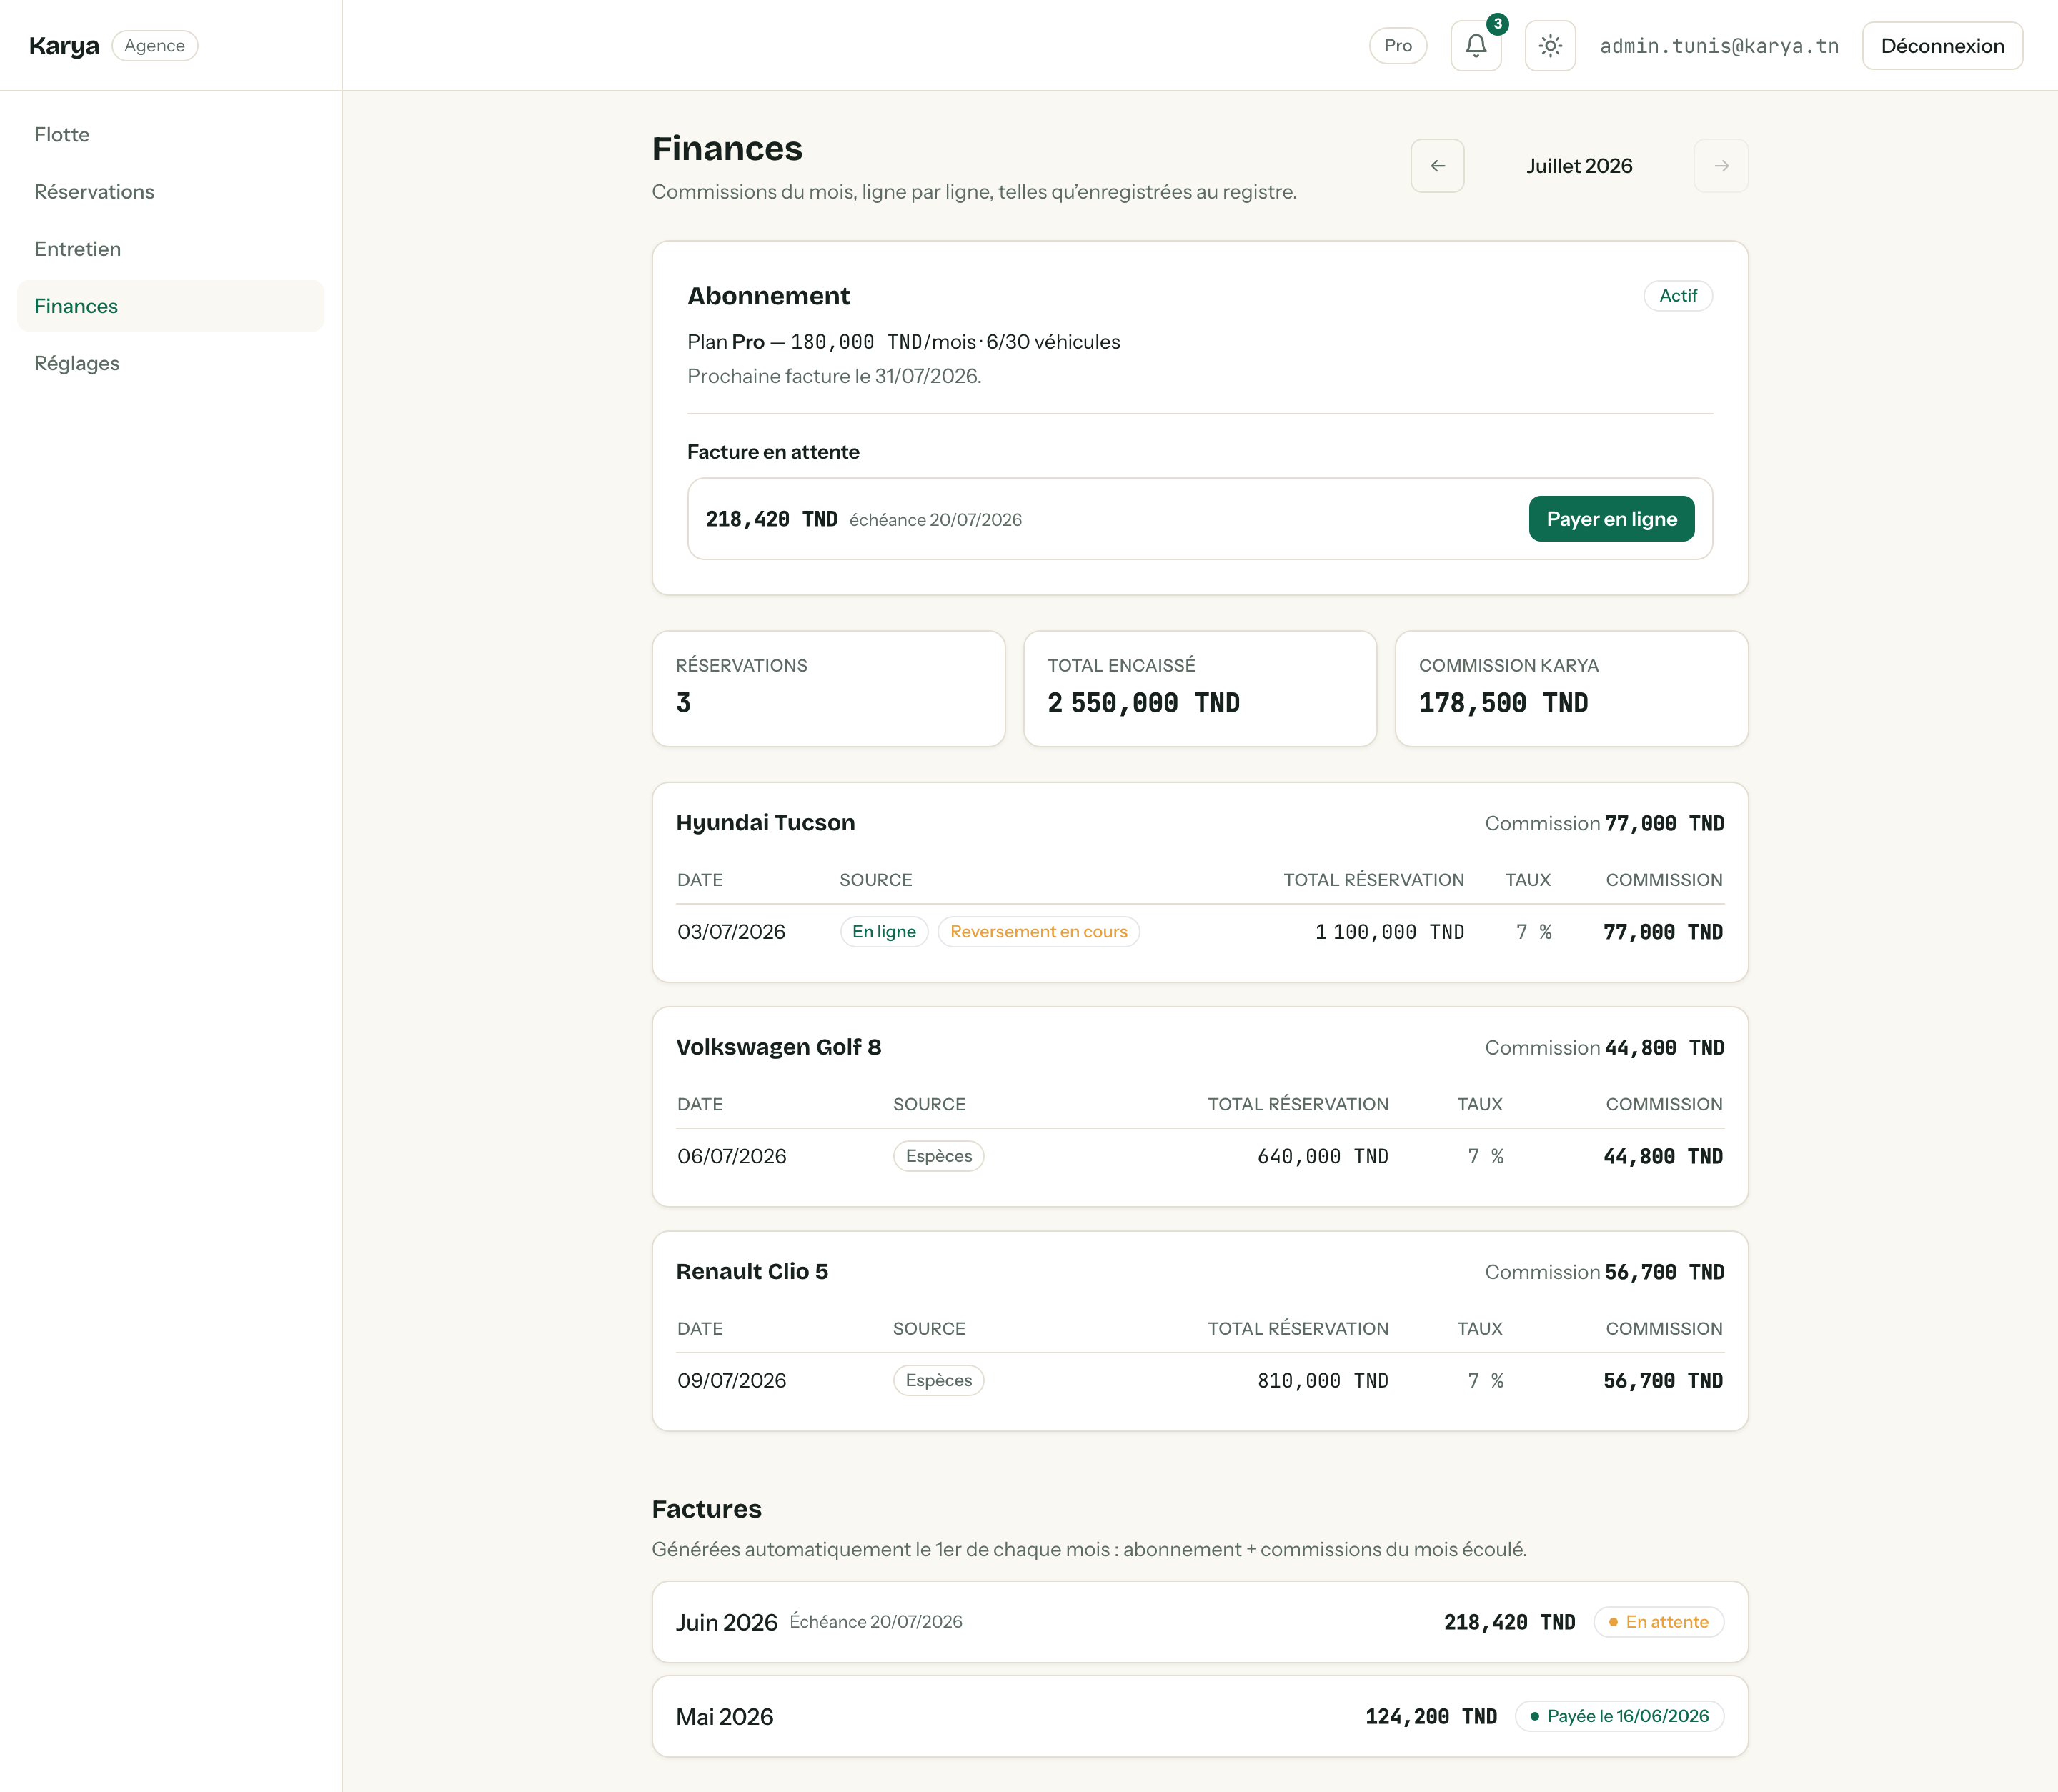Screen dimensions: 2058x1792
Task: Click the 1 100,000 TND total cell
Action: (1389, 932)
